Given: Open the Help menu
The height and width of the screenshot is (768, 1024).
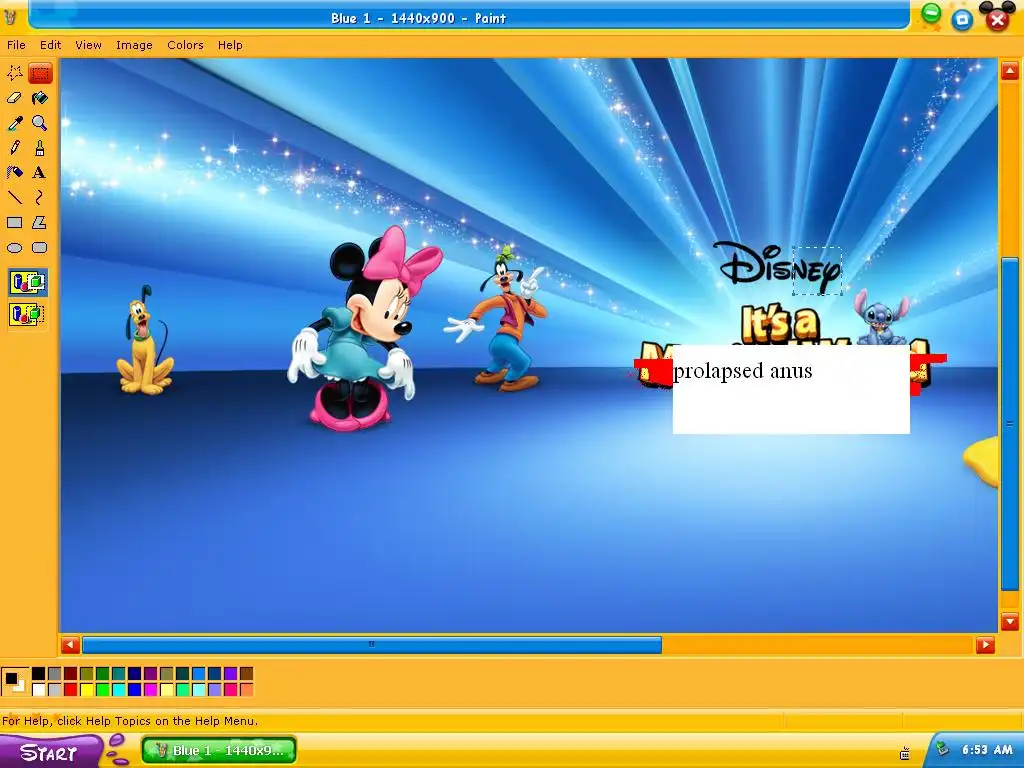Looking at the screenshot, I should tap(230, 45).
